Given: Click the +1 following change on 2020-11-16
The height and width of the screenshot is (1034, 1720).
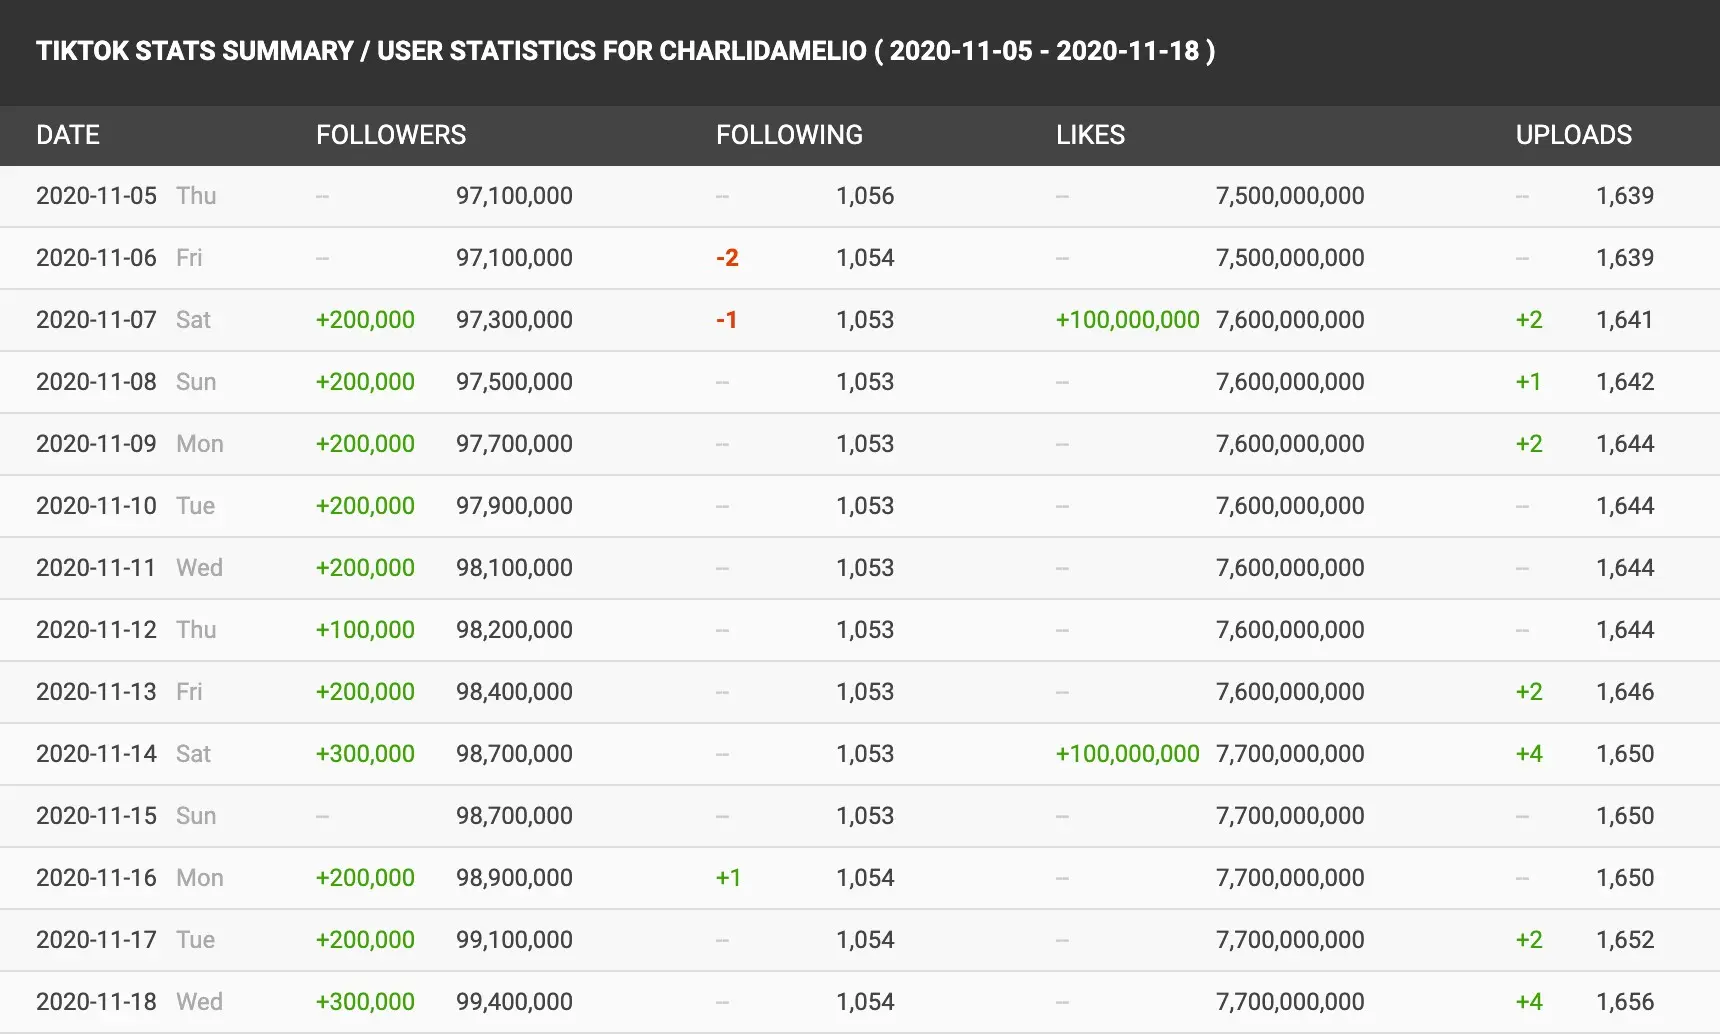Looking at the screenshot, I should pyautogui.click(x=728, y=878).
